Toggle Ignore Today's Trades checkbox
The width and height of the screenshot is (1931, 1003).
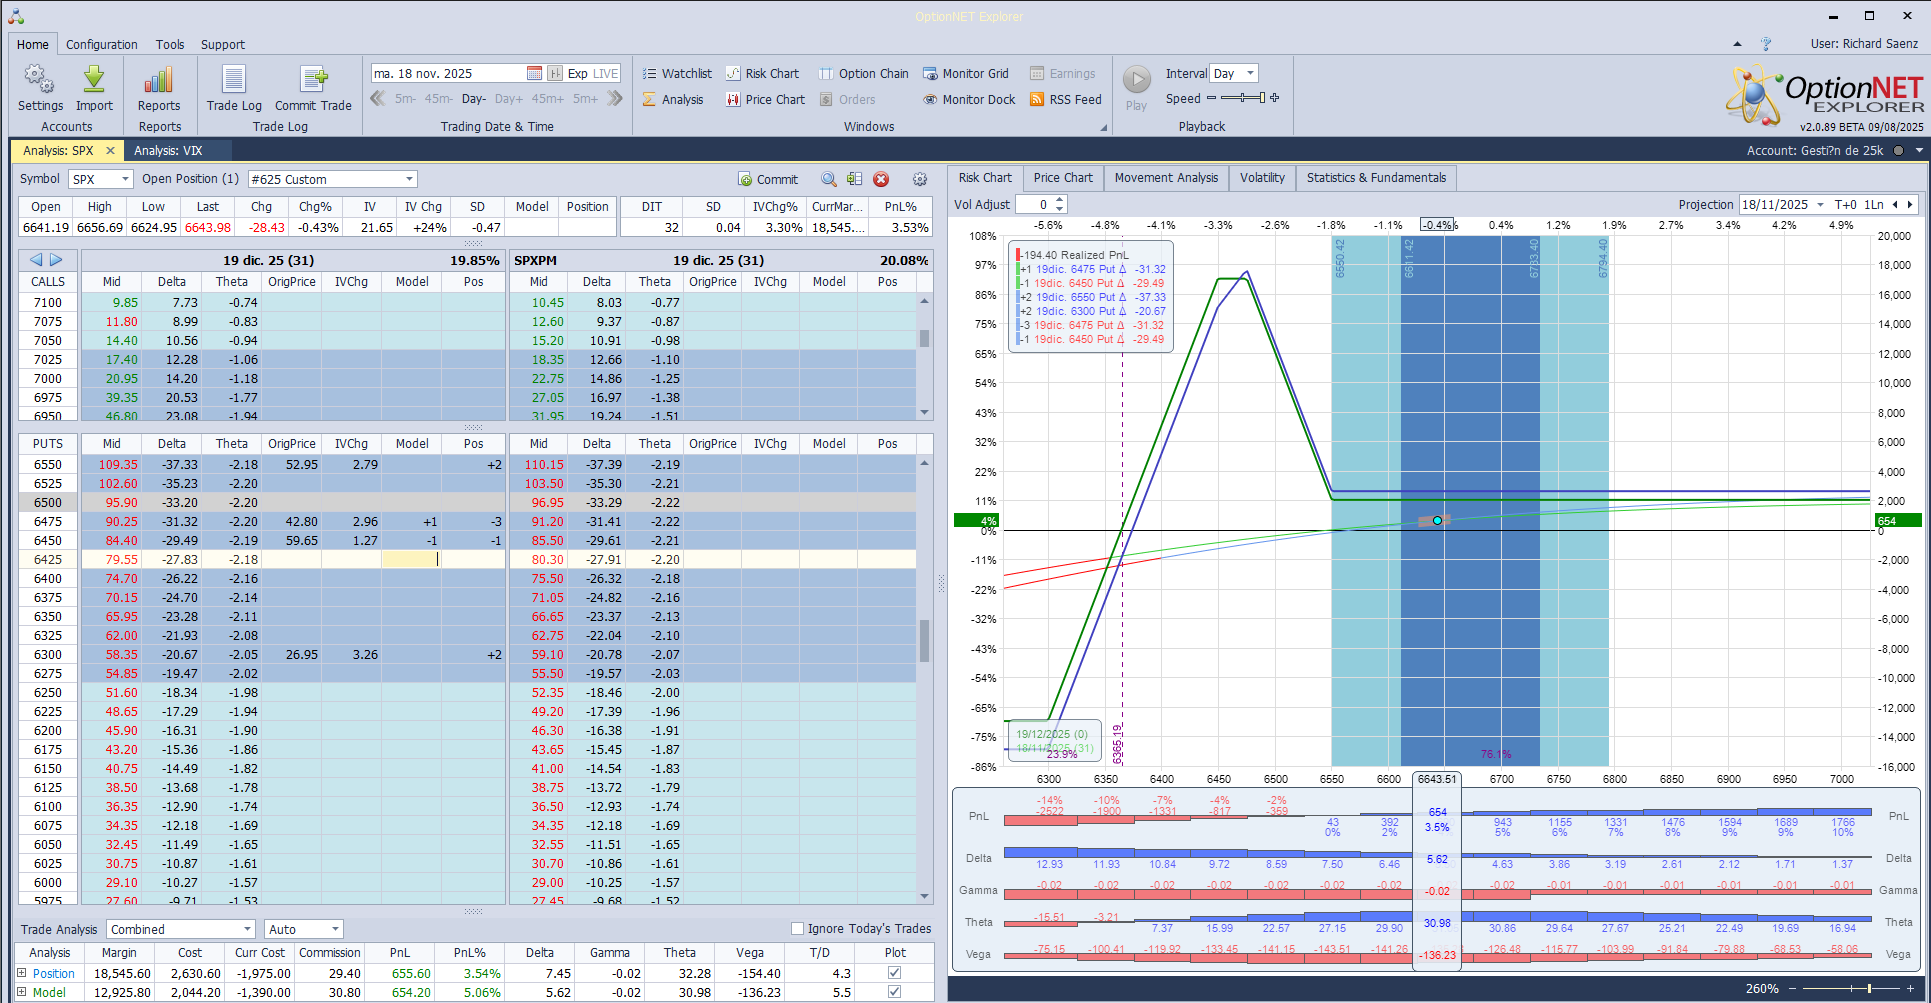click(797, 929)
